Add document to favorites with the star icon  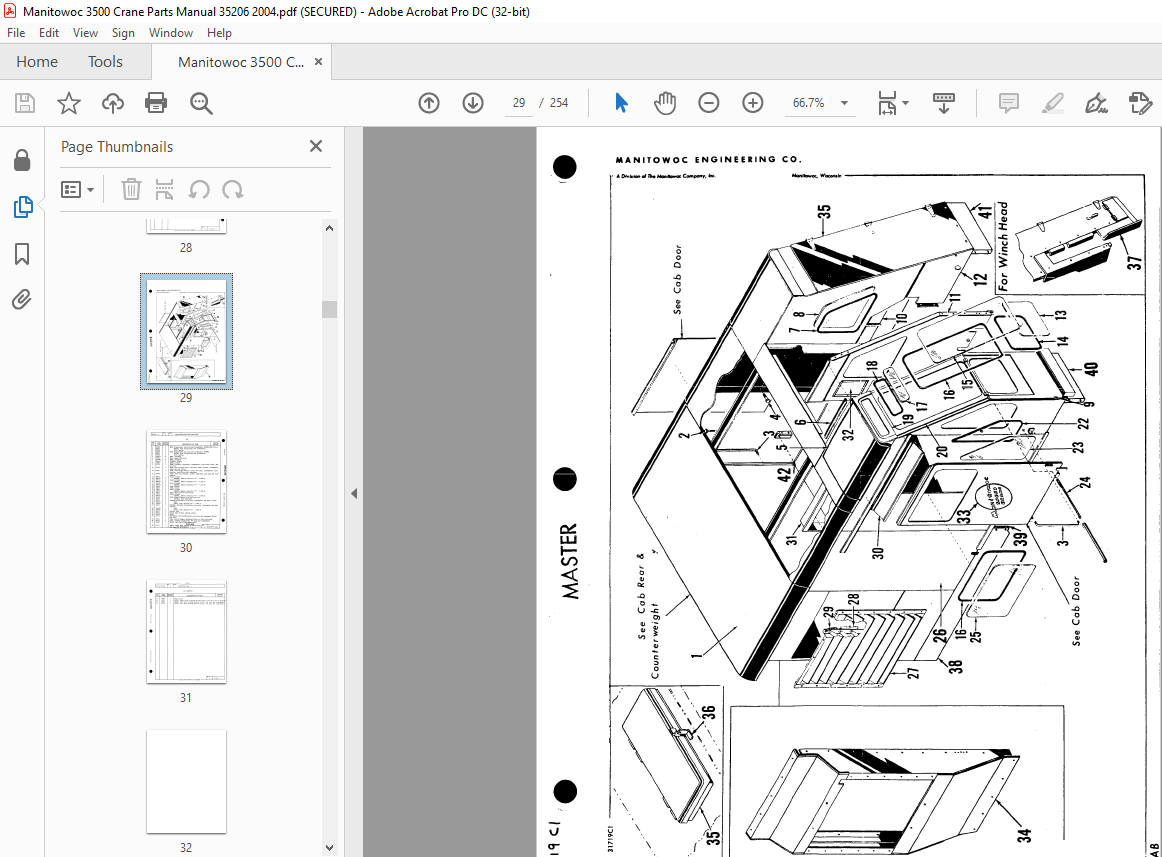click(68, 103)
